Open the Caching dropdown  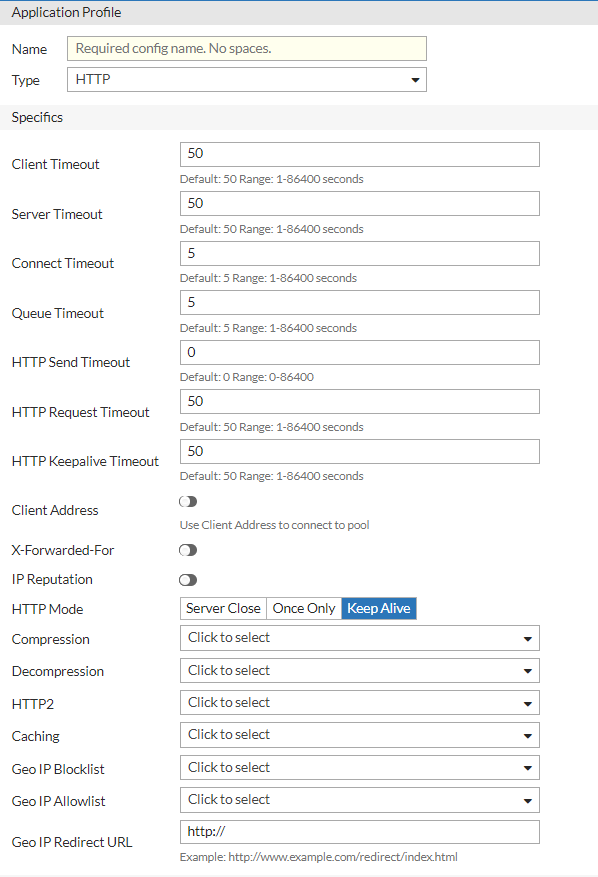coord(357,735)
